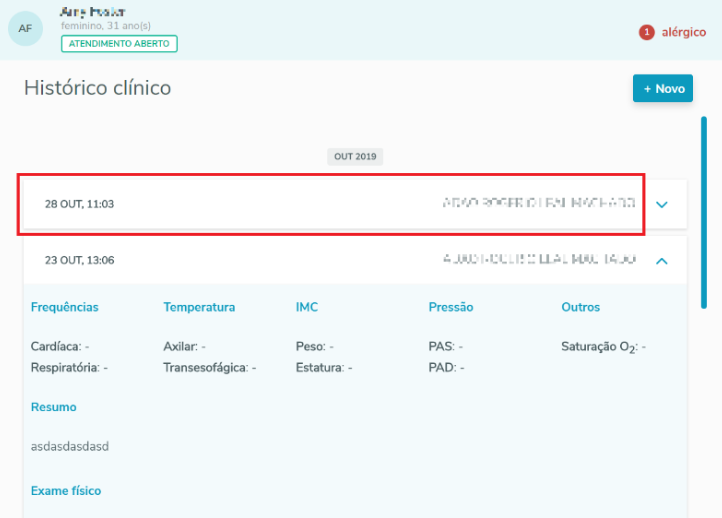This screenshot has height=518, width=722.
Task: Click the blurred professional name on 28 OUT row
Action: tap(539, 203)
